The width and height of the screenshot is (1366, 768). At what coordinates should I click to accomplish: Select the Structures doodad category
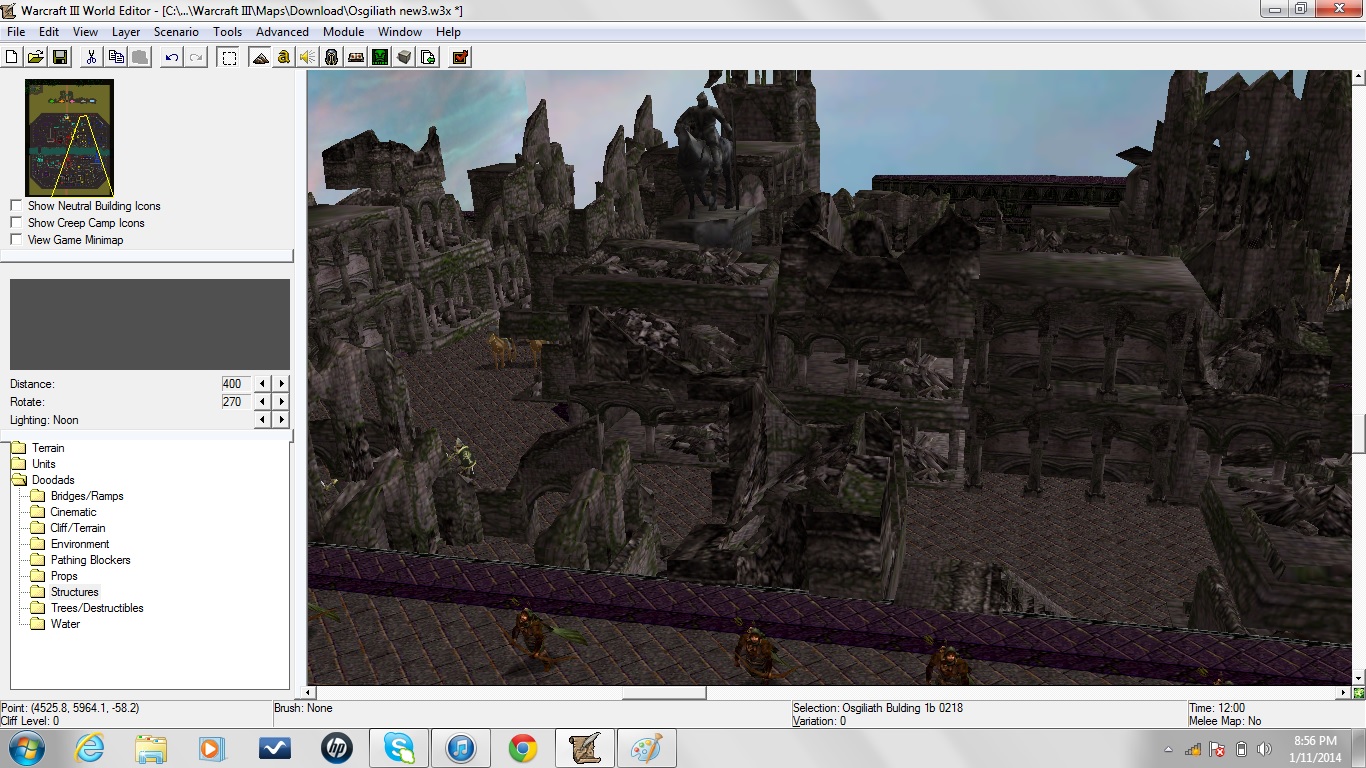pos(75,592)
